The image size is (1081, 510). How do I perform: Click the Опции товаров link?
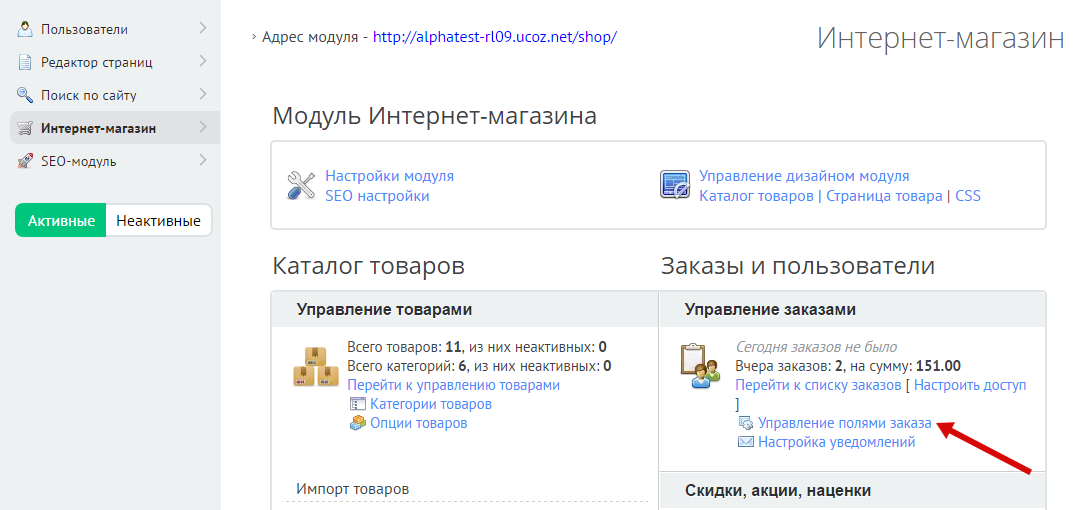pos(418,423)
